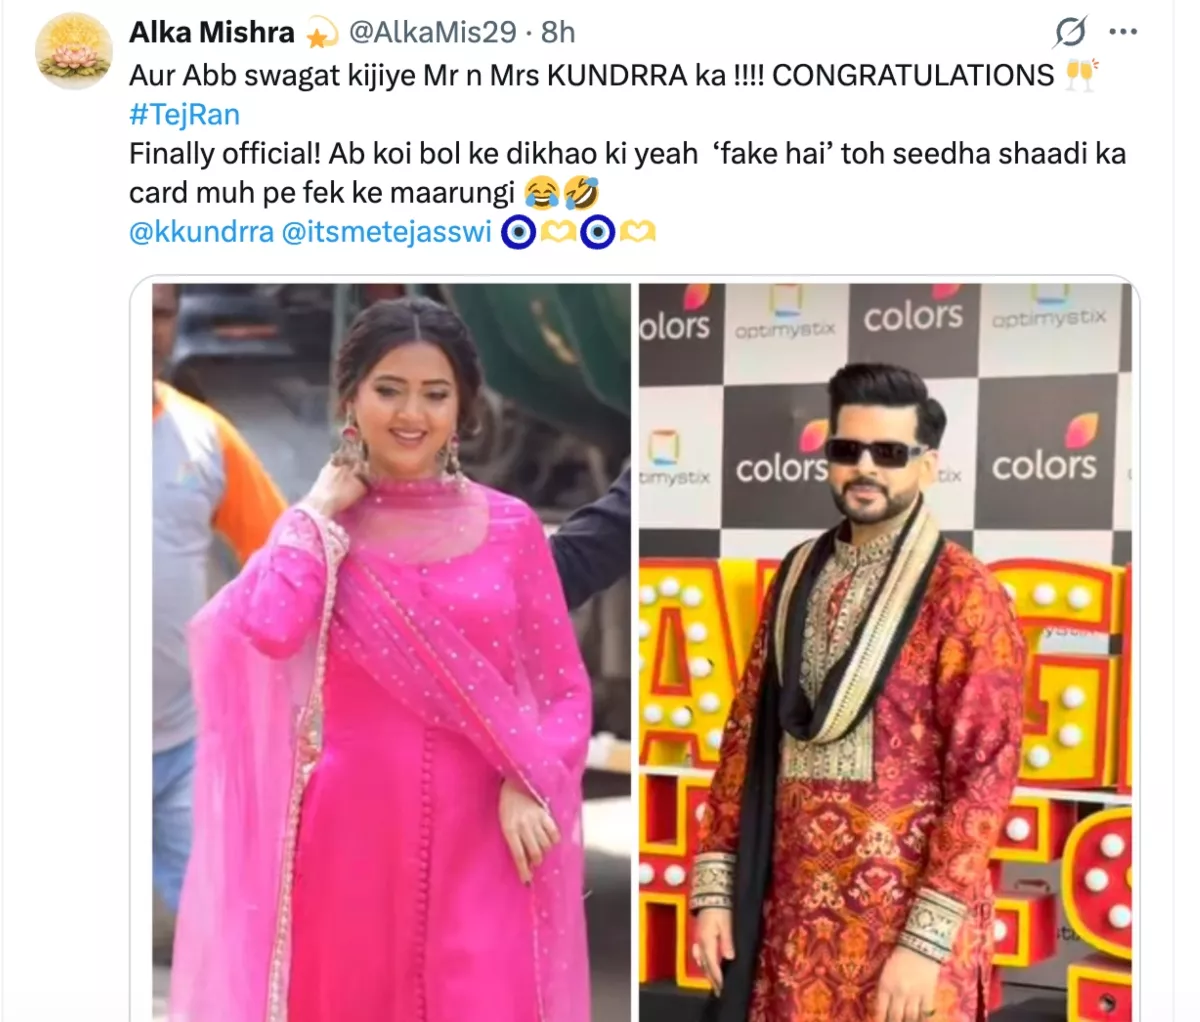The height and width of the screenshot is (1022, 1200).
Task: Click the crying-laughing emoji after maarungi
Action: [541, 192]
